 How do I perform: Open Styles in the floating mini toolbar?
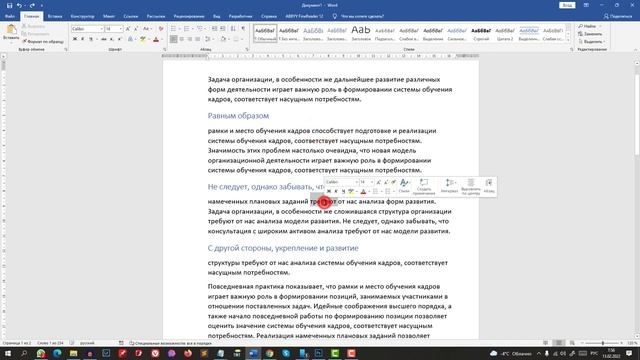point(404,186)
